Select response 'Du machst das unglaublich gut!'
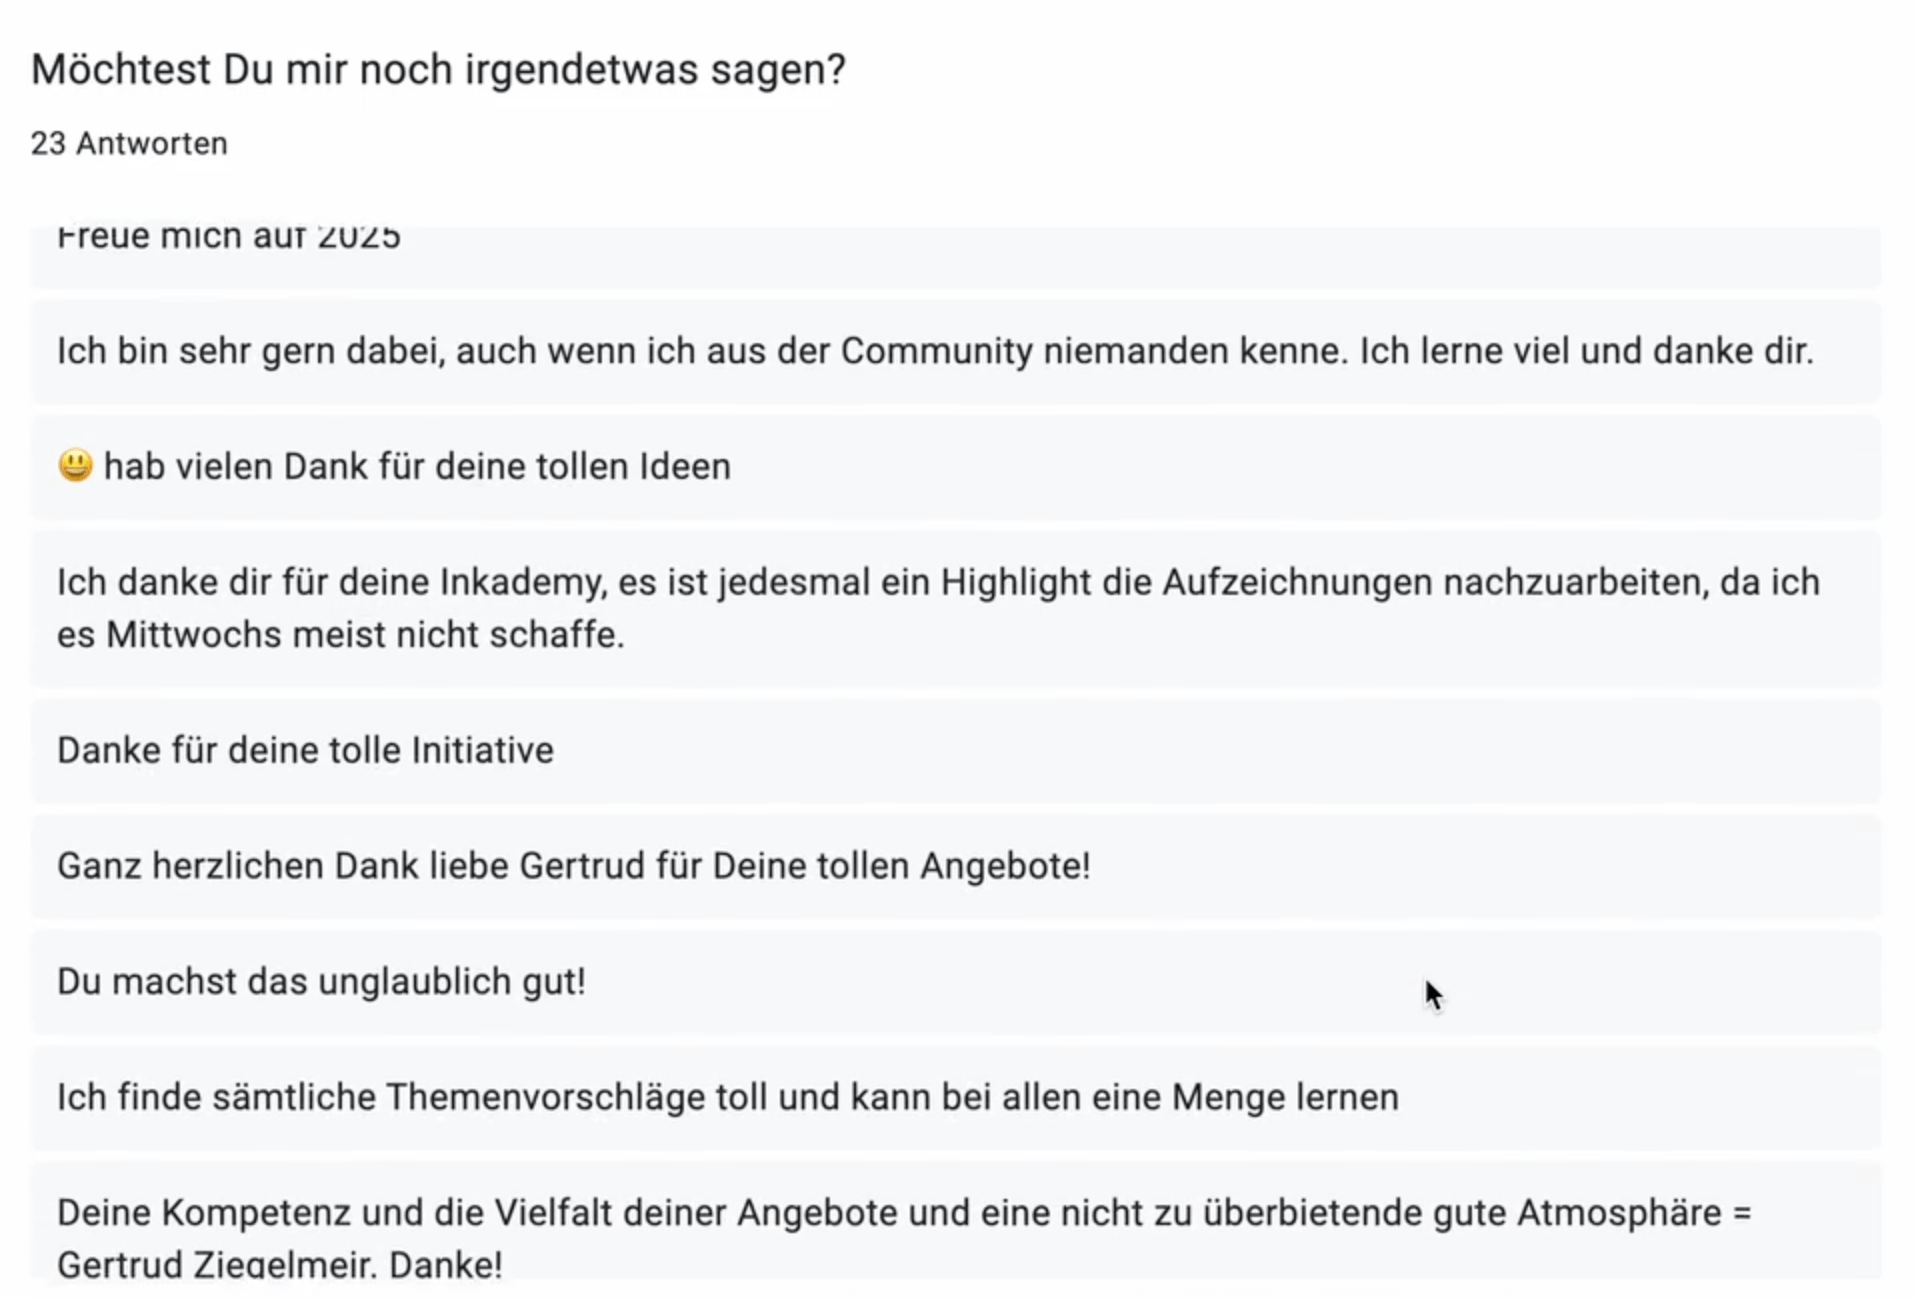The image size is (1915, 1299). click(956, 982)
